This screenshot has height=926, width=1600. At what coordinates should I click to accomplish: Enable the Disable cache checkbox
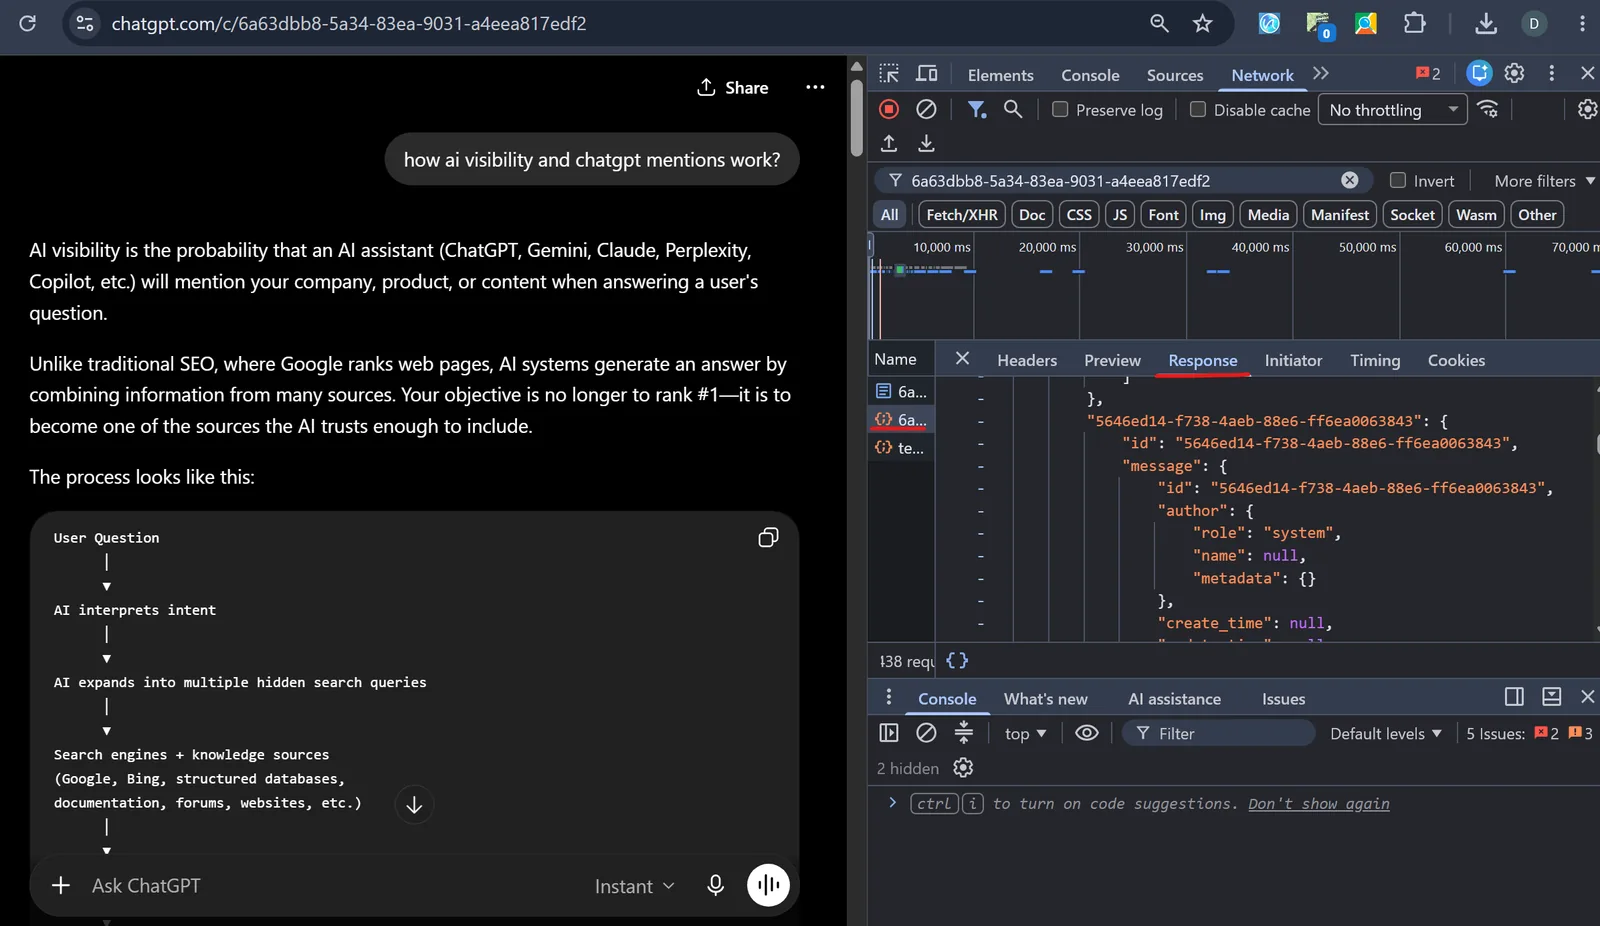point(1197,109)
